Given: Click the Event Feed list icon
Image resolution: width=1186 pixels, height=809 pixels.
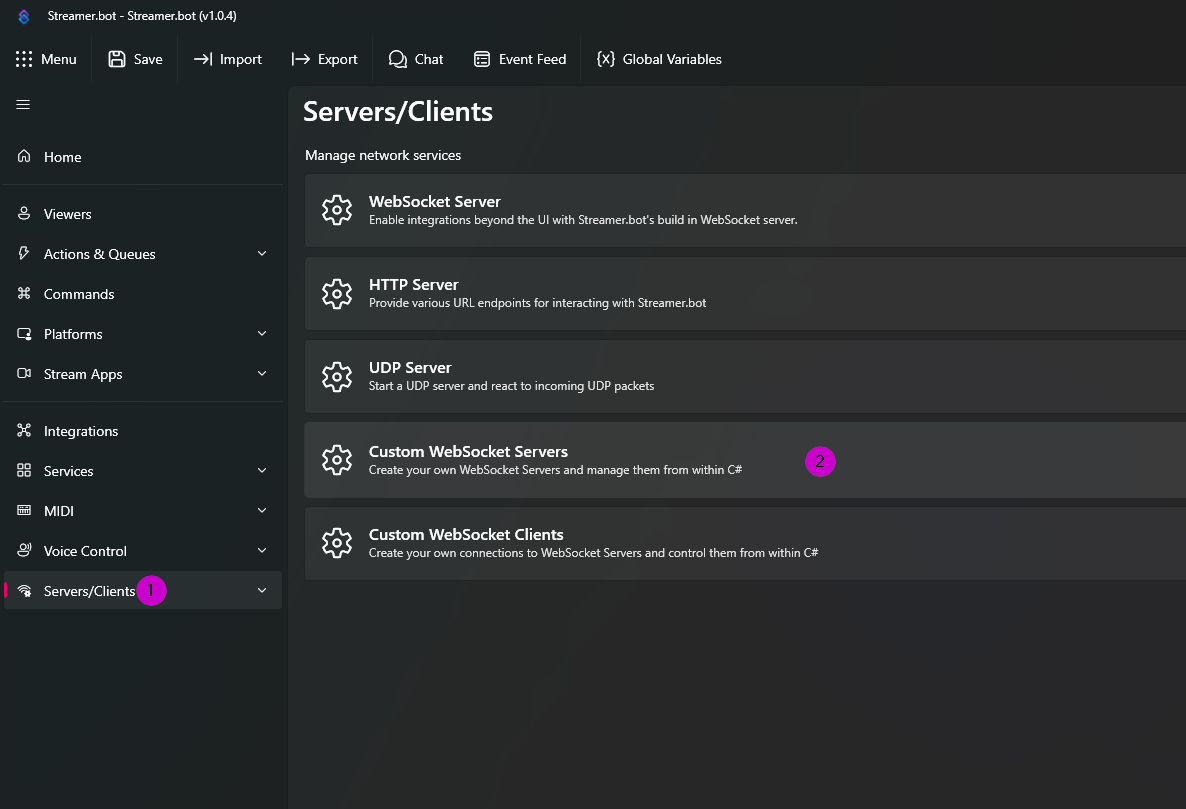Looking at the screenshot, I should point(482,59).
